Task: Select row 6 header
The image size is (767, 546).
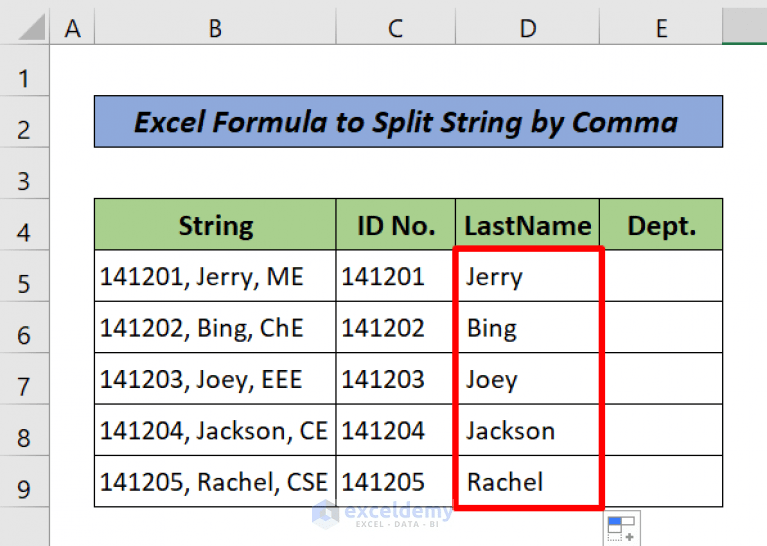Action: click(x=24, y=327)
